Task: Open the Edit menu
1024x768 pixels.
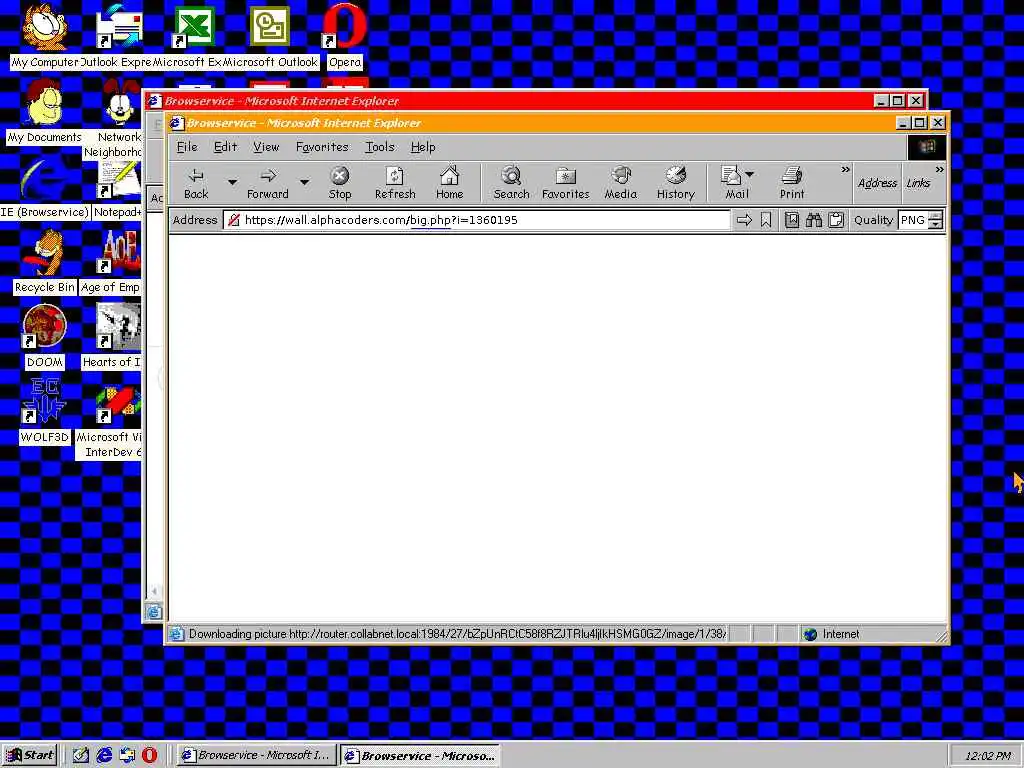Action: 225,147
